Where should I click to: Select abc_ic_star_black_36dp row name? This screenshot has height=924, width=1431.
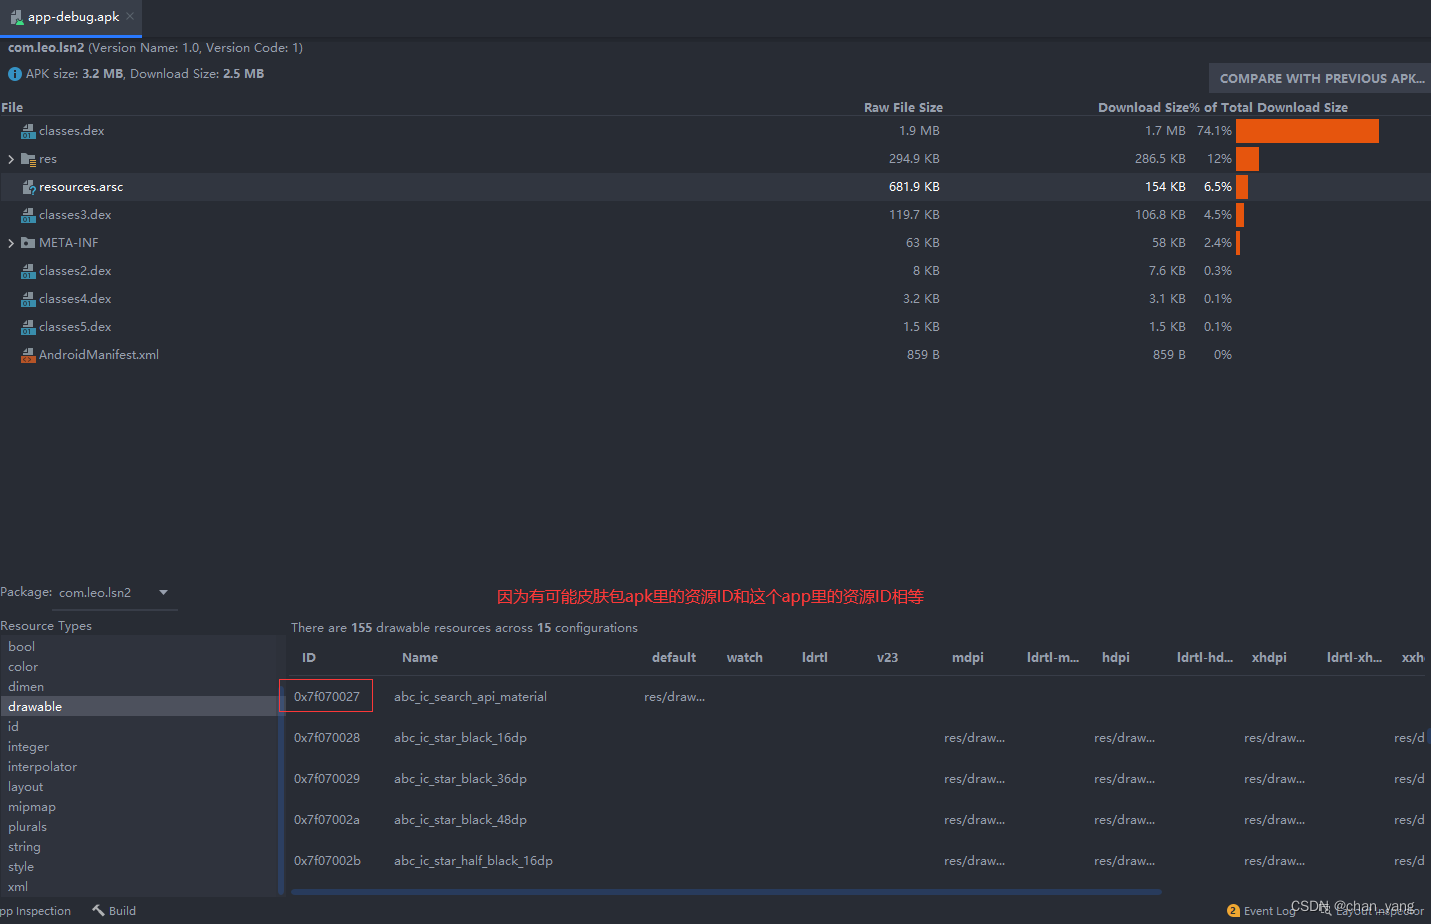pyautogui.click(x=460, y=779)
